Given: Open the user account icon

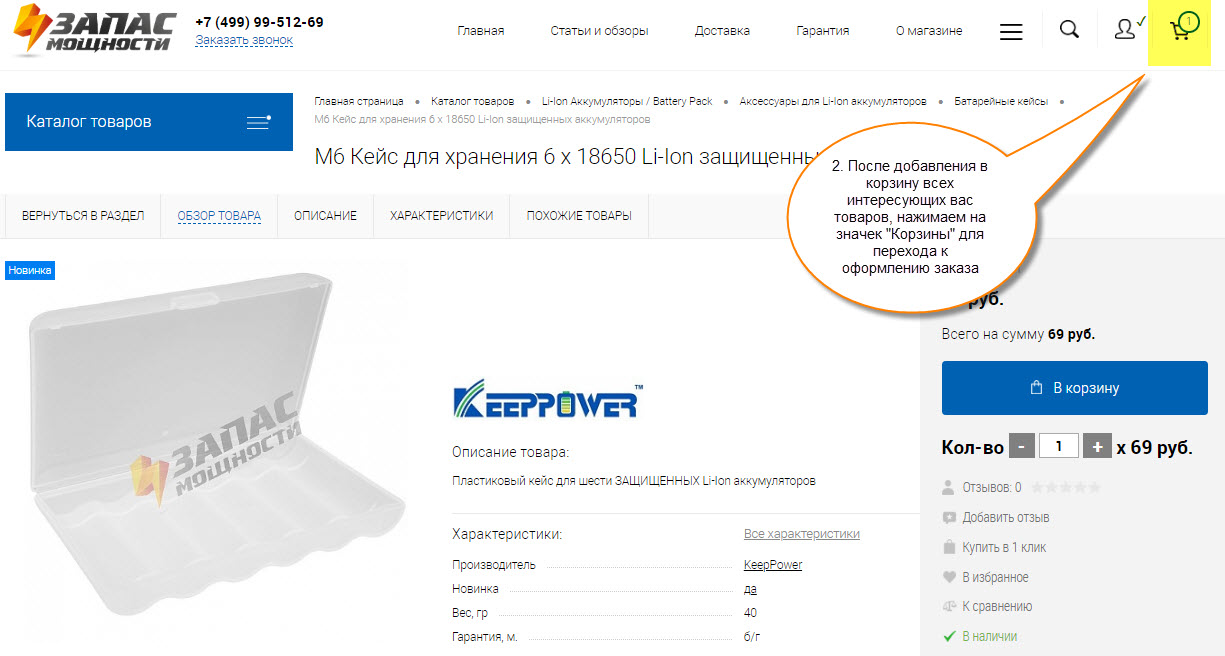Looking at the screenshot, I should pos(1126,29).
